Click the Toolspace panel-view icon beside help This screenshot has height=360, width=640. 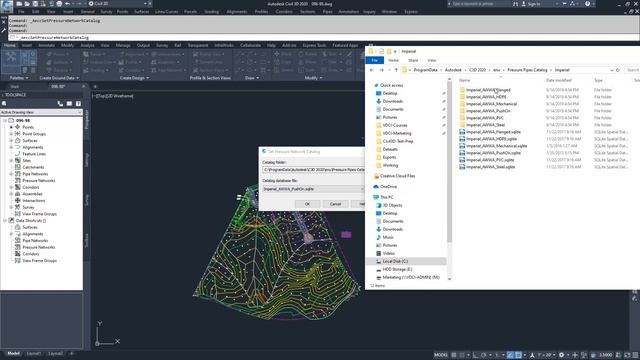69,104
